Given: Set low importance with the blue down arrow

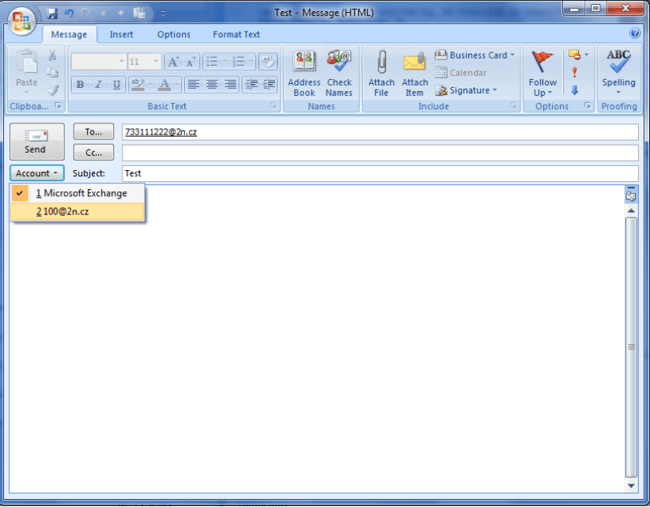Looking at the screenshot, I should [x=575, y=90].
